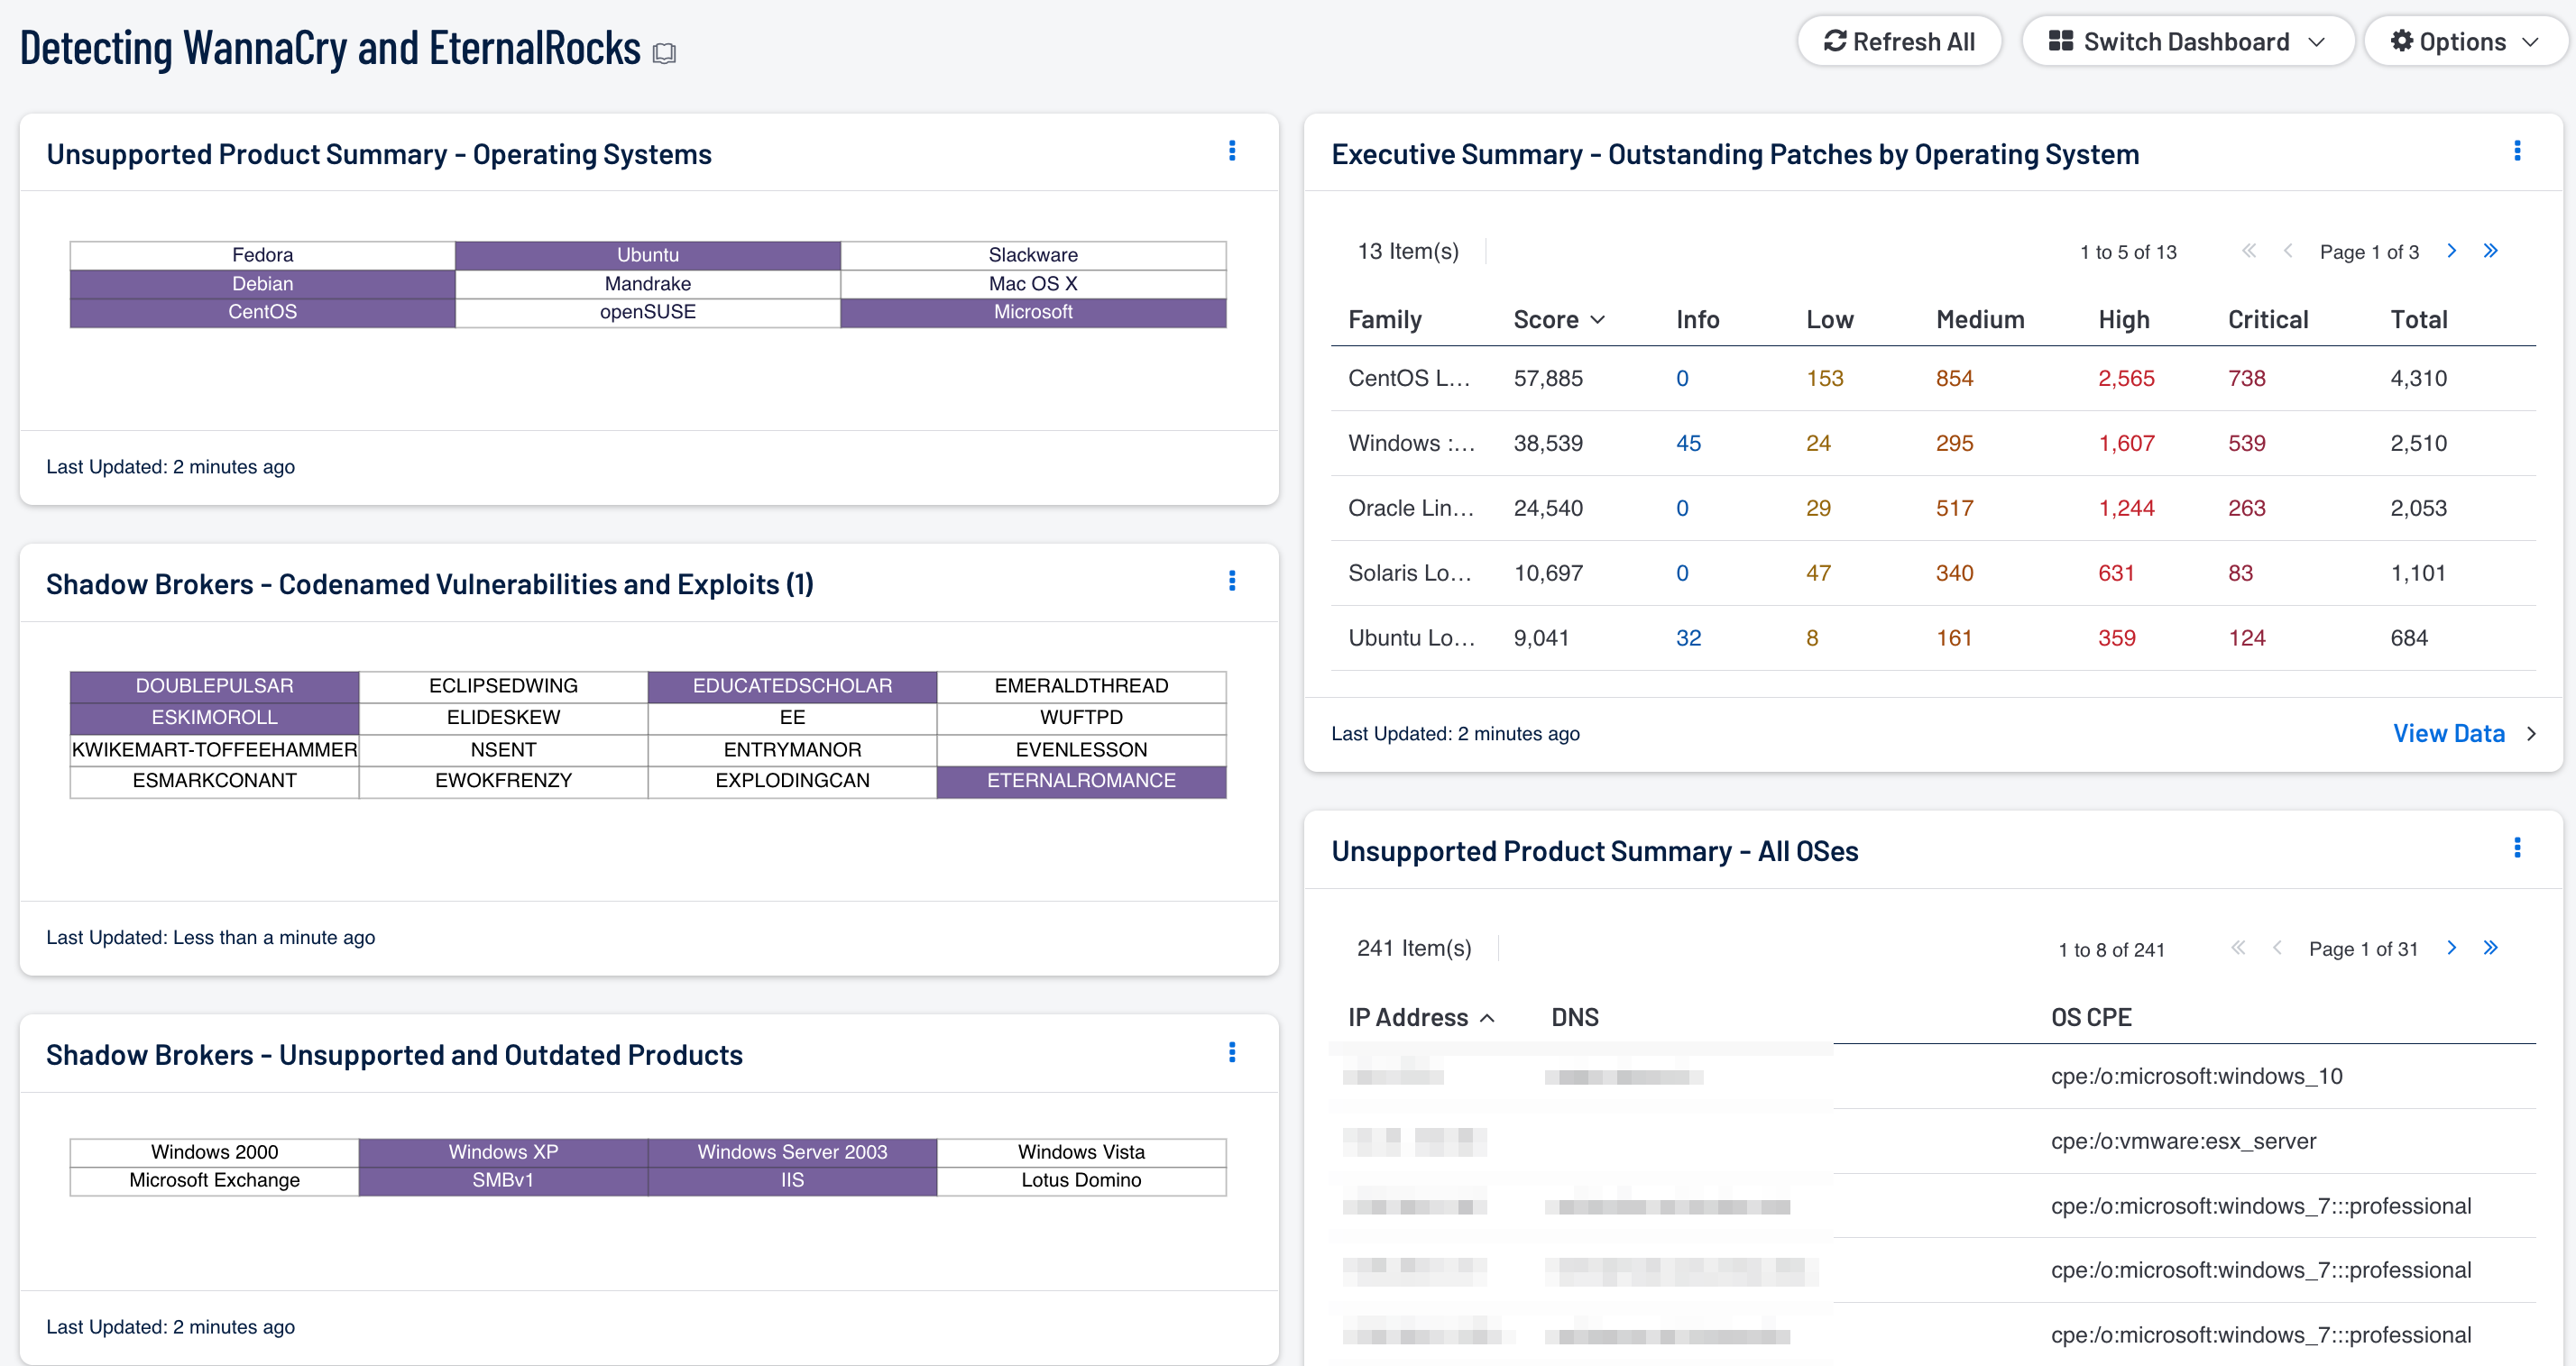
Task: Open kebab menu for Unsupported Product Summary - All OSes
Action: point(2517,848)
